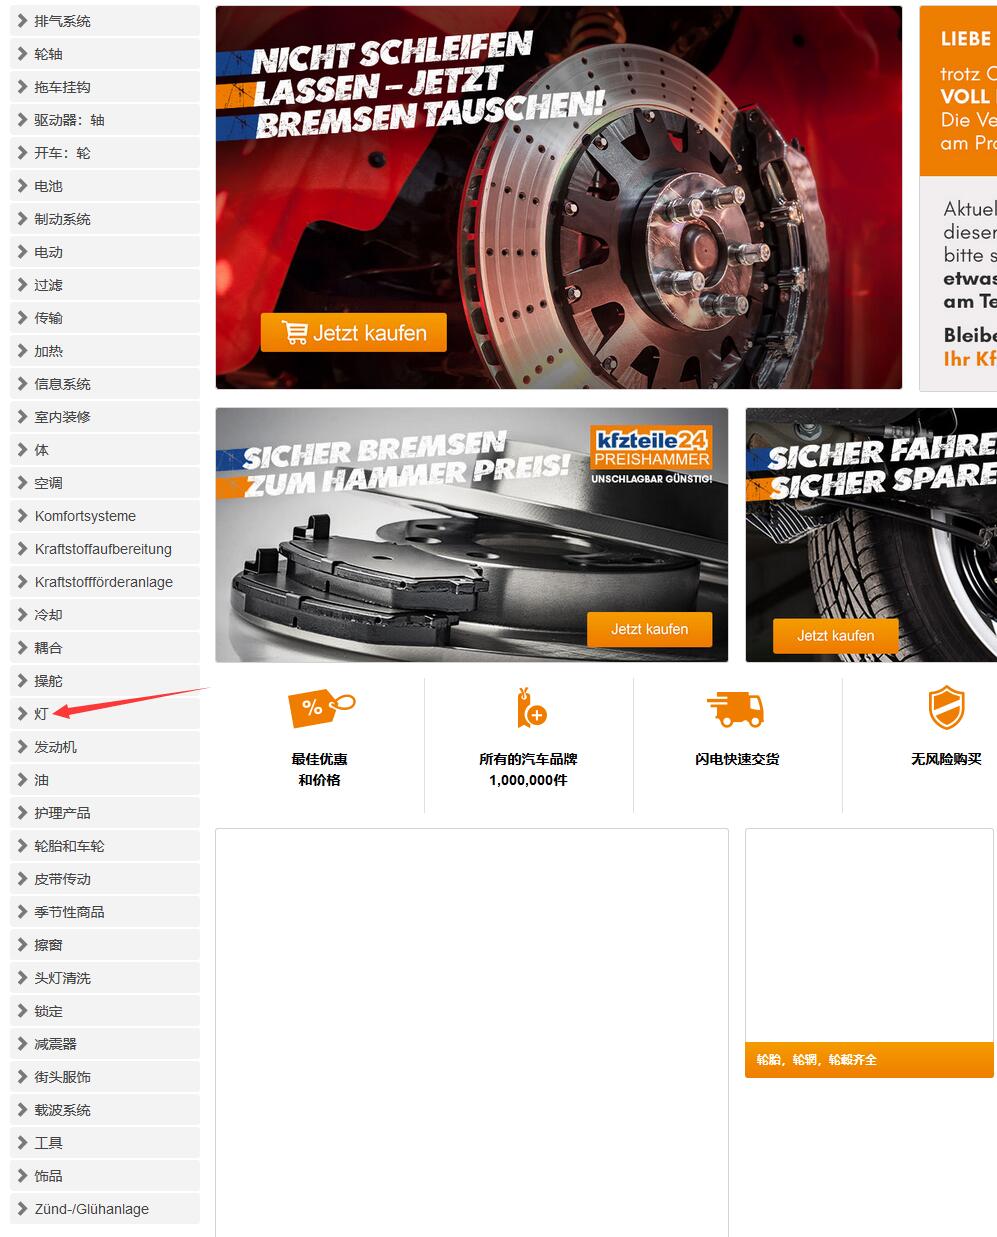Click the tire Sicher Fahren banner image
The width and height of the screenshot is (997, 1237).
871,535
